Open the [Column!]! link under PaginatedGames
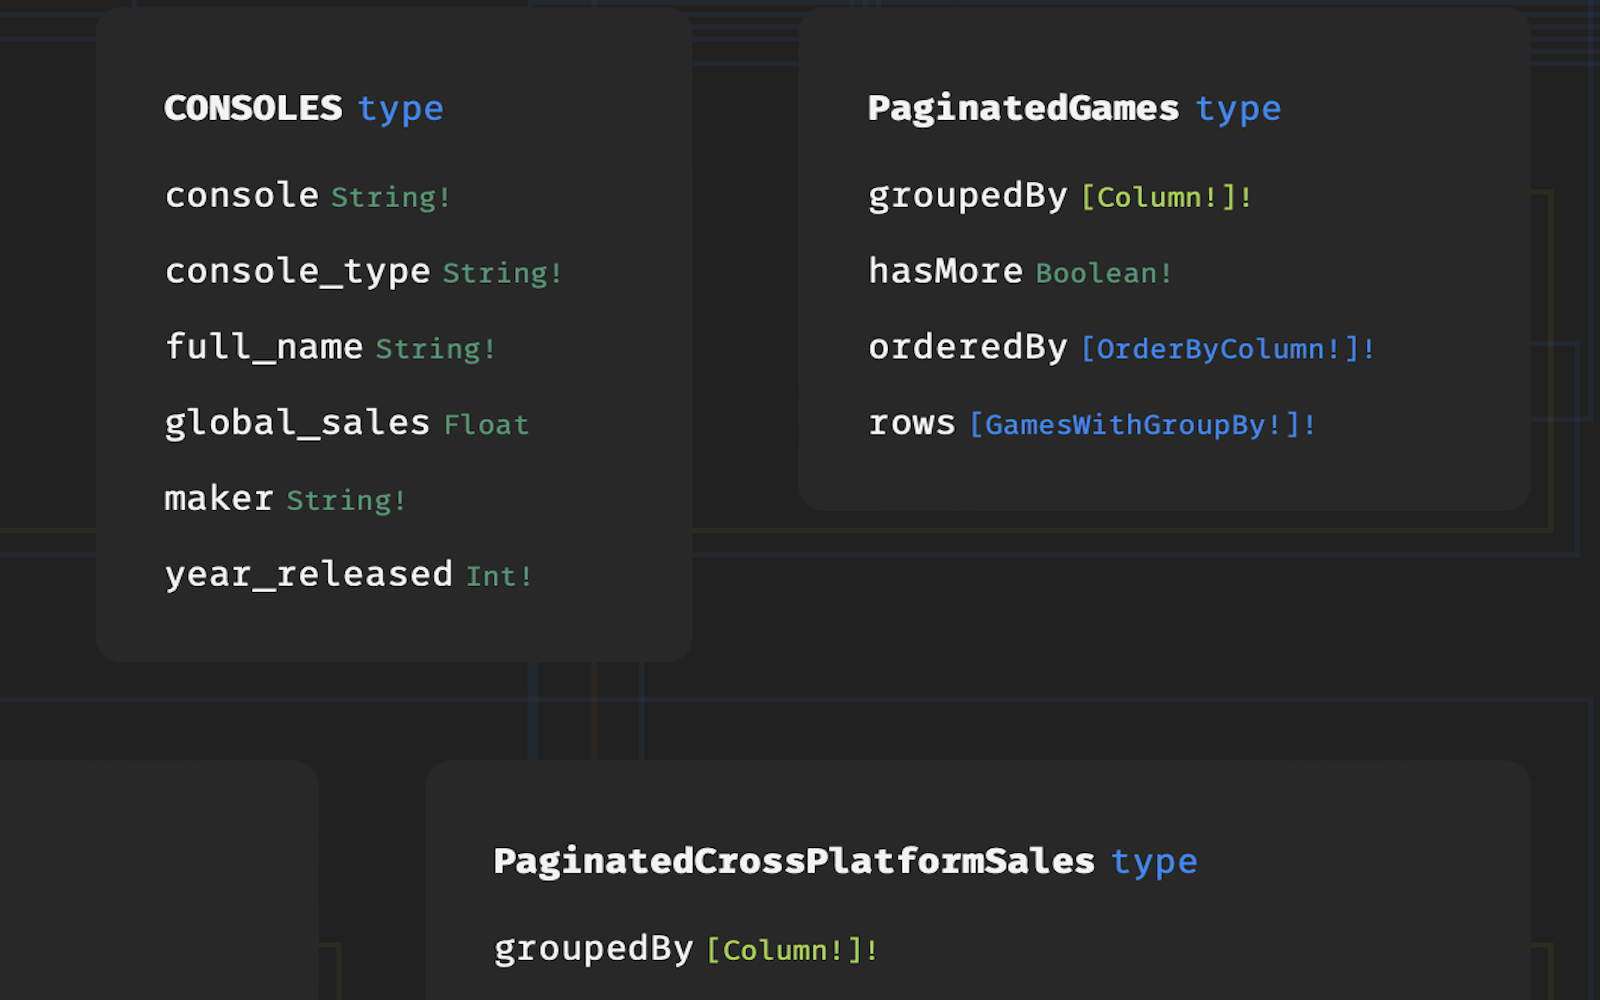The image size is (1600, 1000). 1166,197
